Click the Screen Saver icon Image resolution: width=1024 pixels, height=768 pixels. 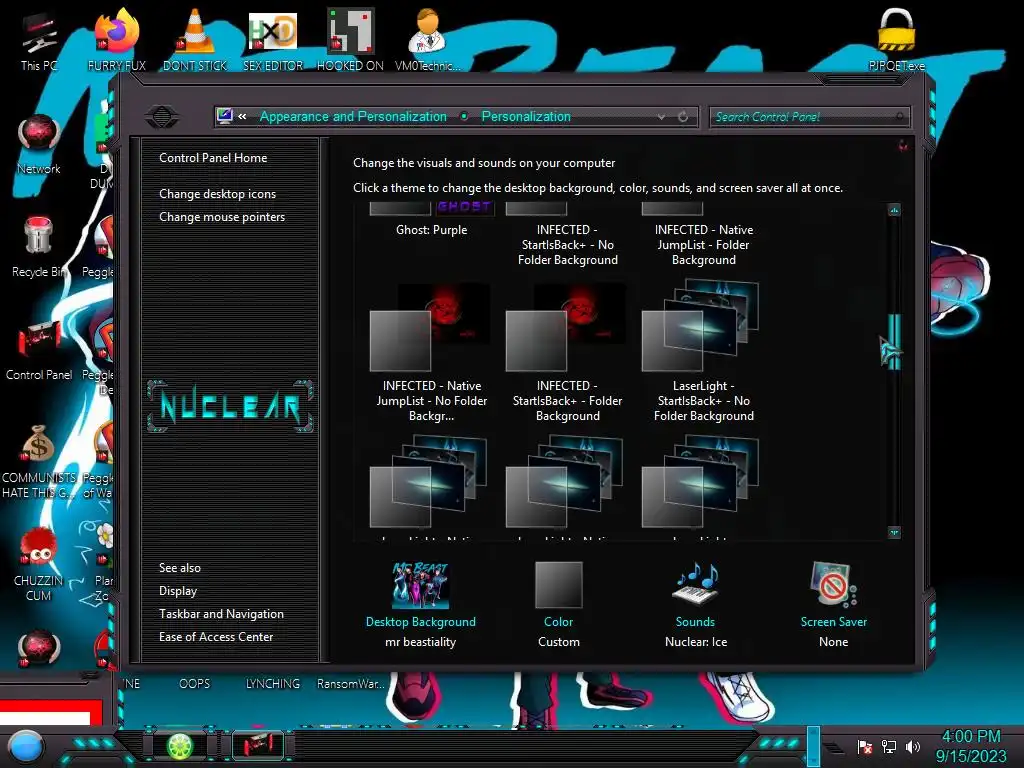point(833,584)
